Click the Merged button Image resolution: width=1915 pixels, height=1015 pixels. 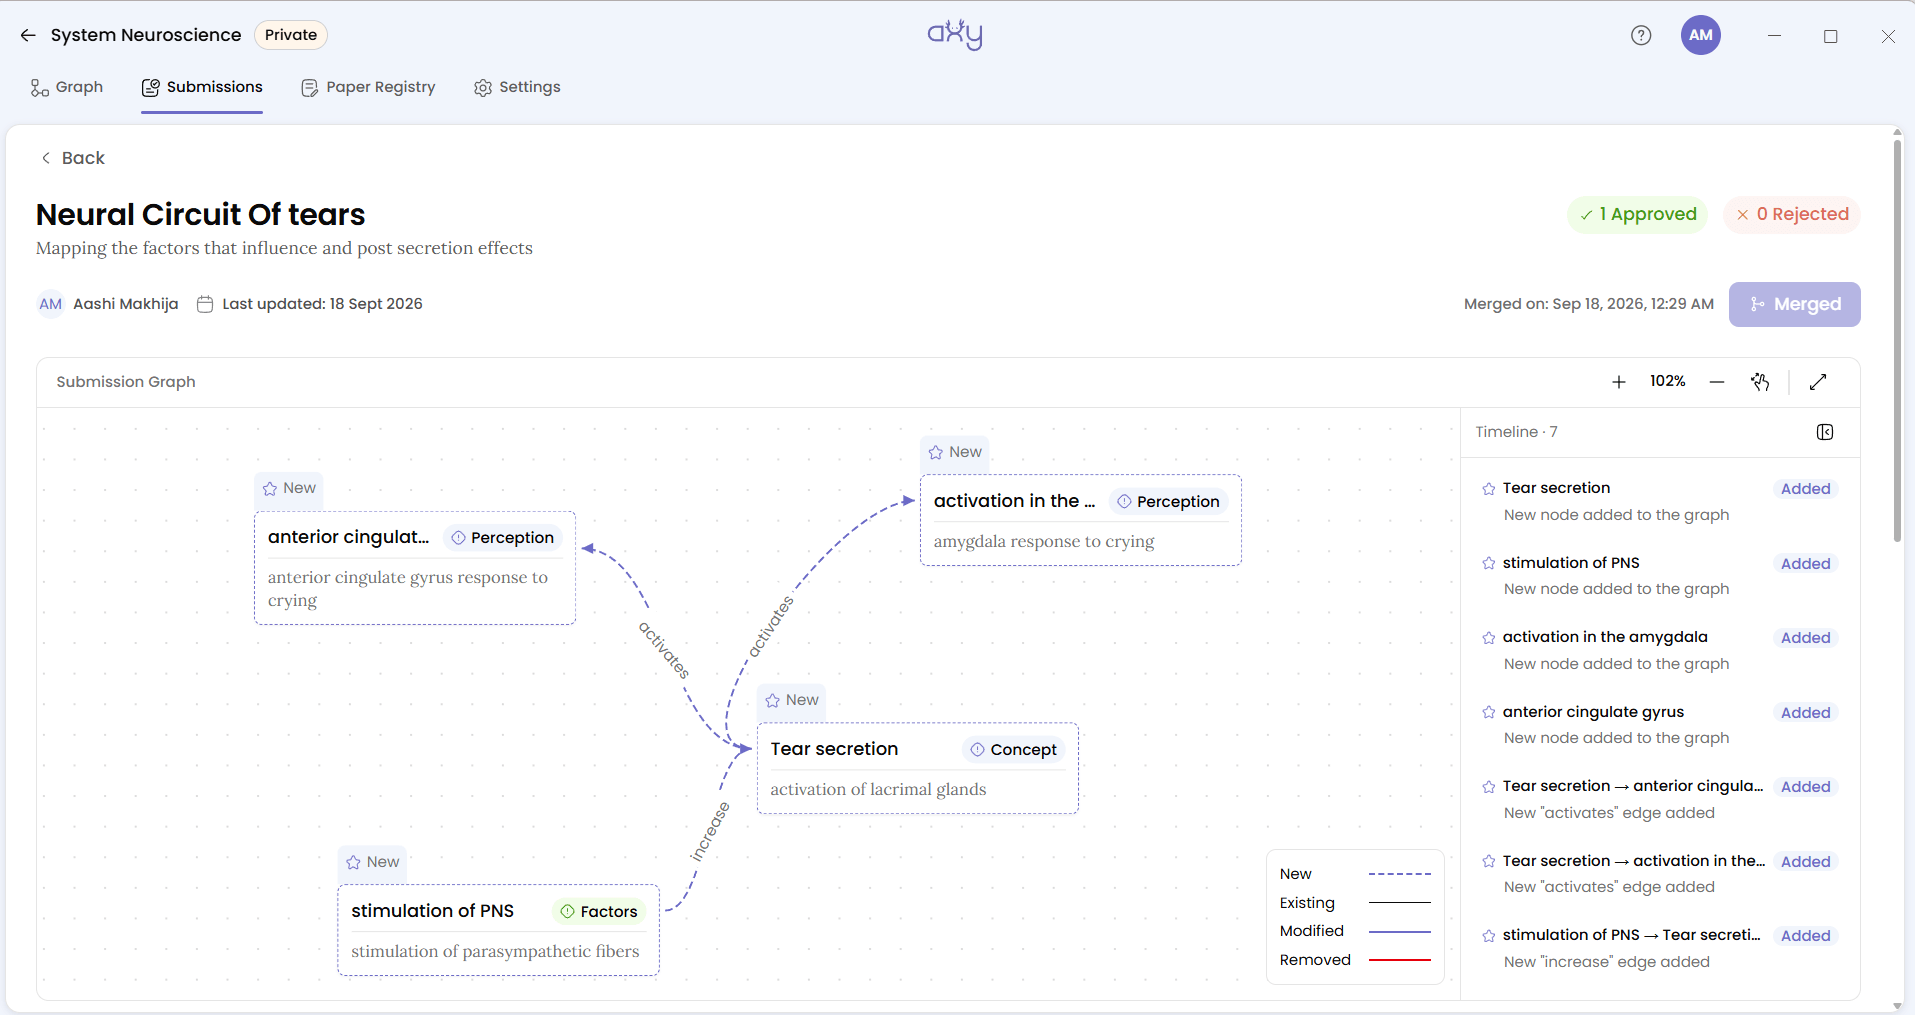click(1795, 304)
